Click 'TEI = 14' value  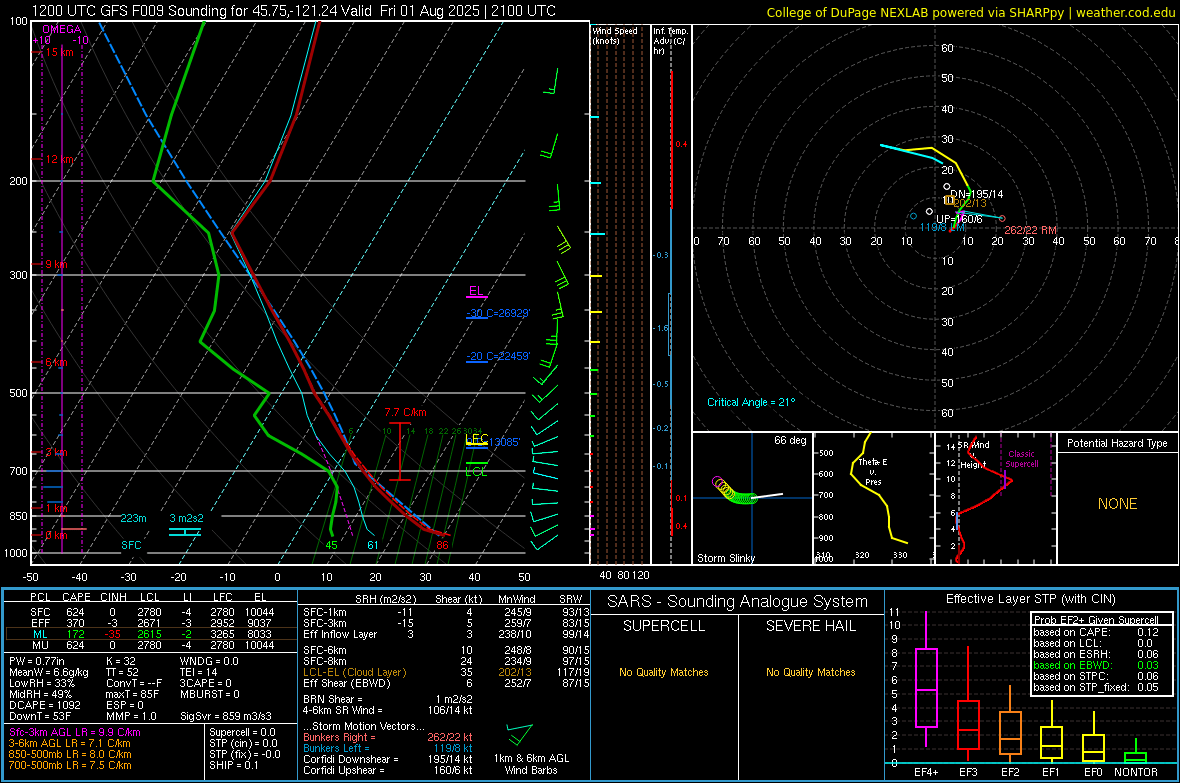coord(199,672)
